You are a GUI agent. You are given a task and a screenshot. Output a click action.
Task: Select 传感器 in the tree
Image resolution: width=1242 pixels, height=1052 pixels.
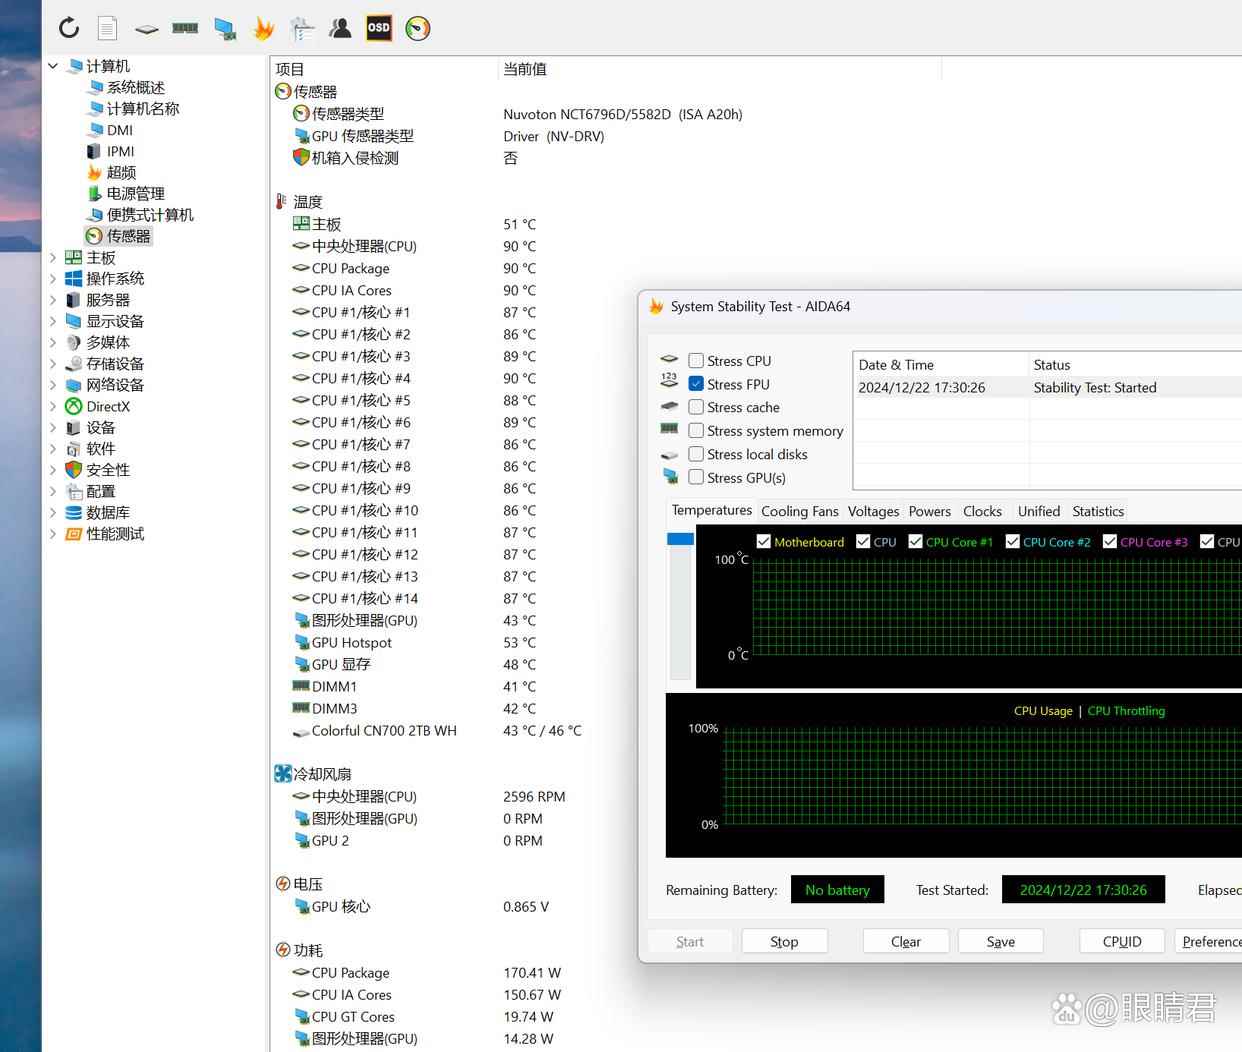(x=128, y=236)
